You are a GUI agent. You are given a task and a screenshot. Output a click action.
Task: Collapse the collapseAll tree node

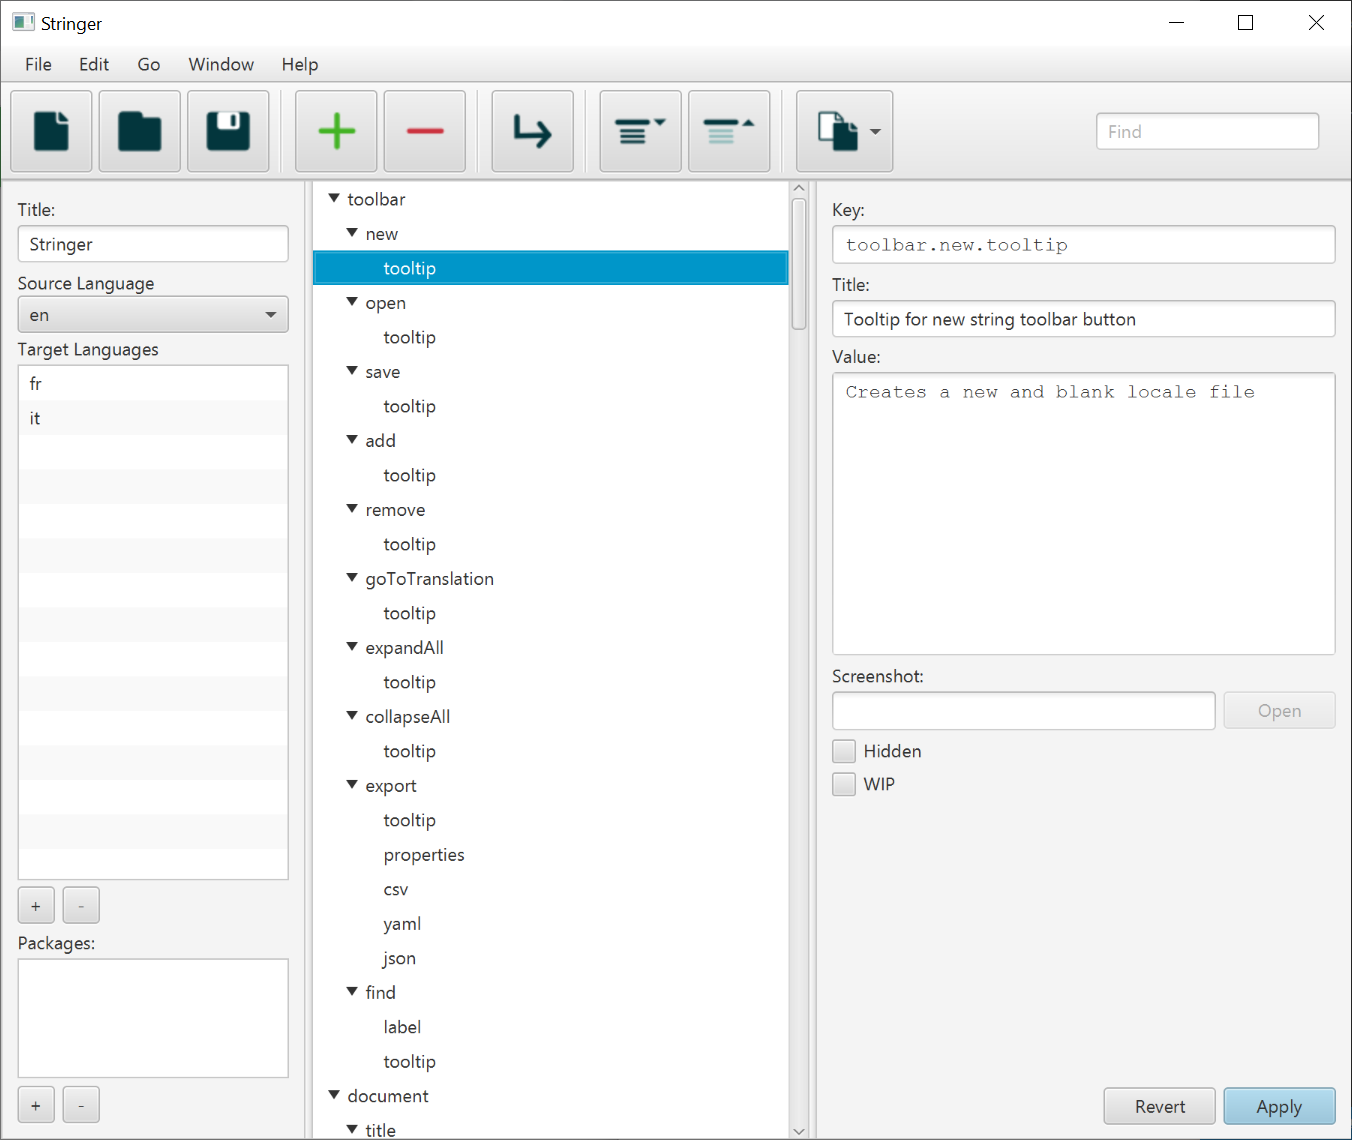point(352,716)
